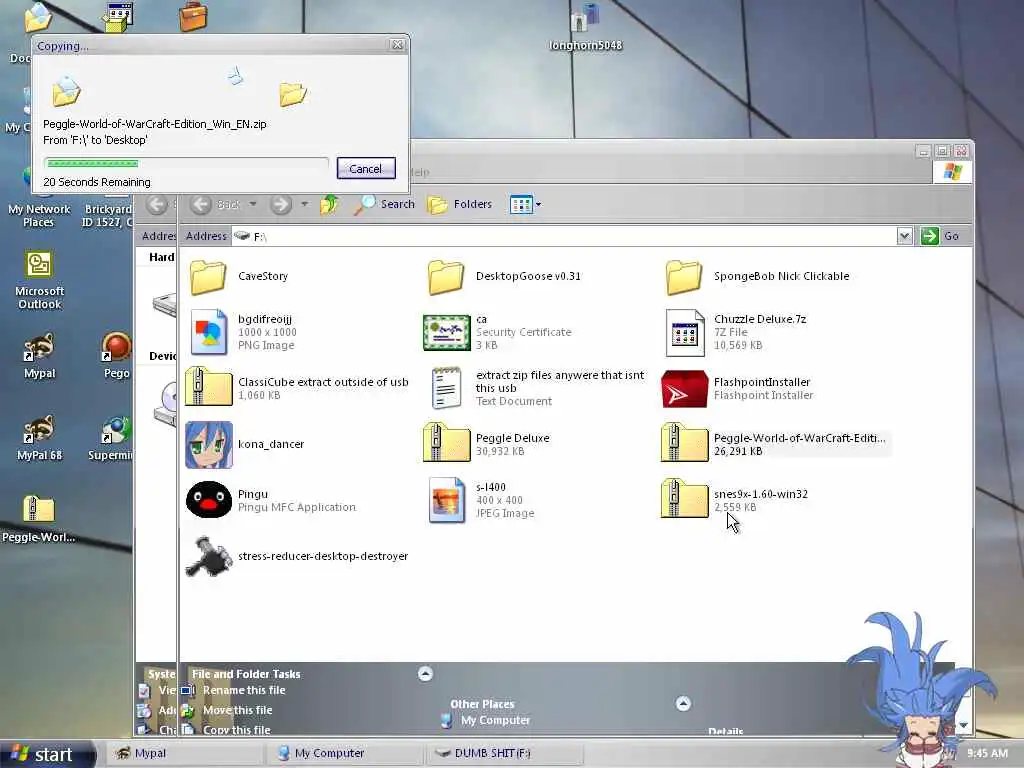Click the Windows flag logo in F: window
Image resolution: width=1024 pixels, height=768 pixels.
[953, 172]
